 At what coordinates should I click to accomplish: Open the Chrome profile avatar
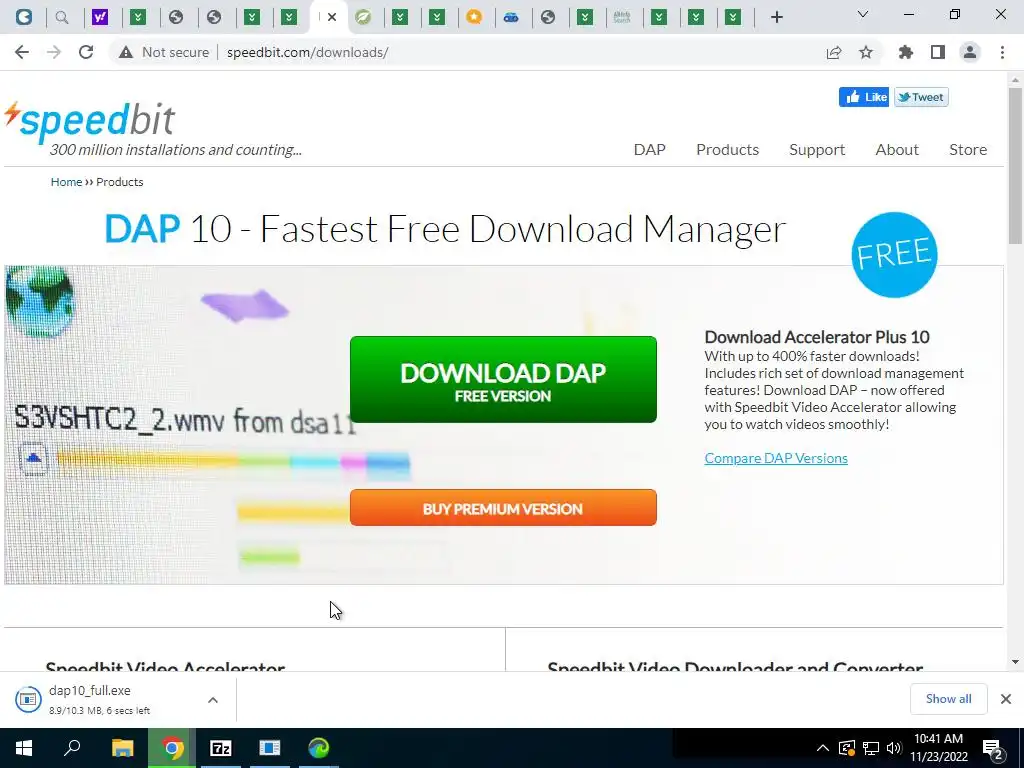(970, 52)
